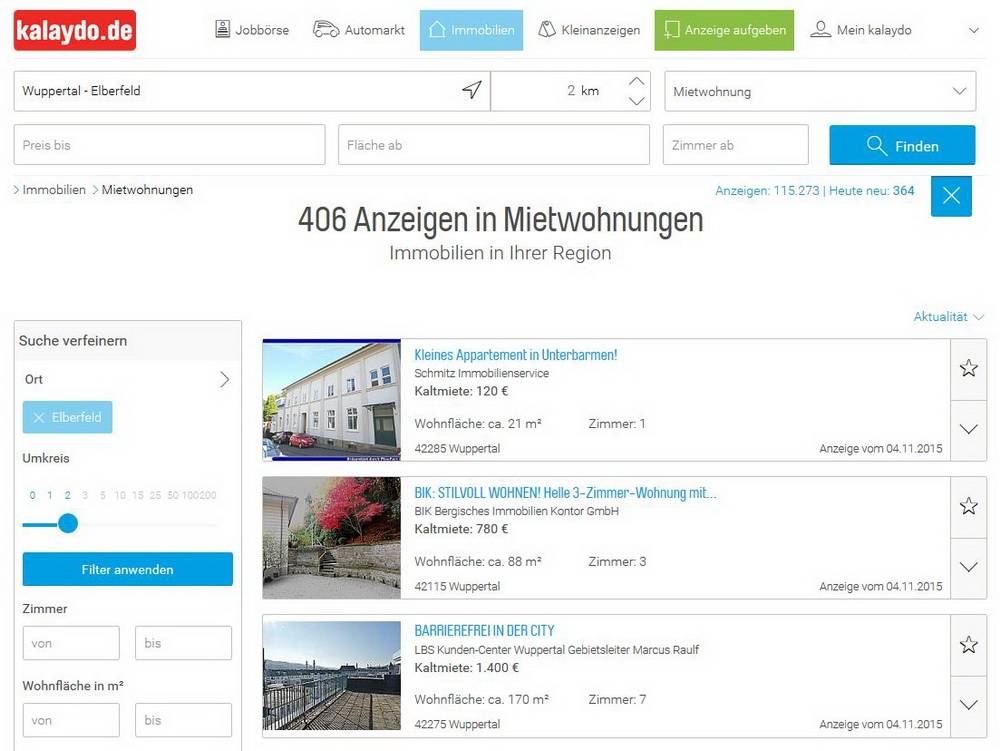Select the Automarkt car icon
This screenshot has height=751, width=1000.
pyautogui.click(x=325, y=29)
